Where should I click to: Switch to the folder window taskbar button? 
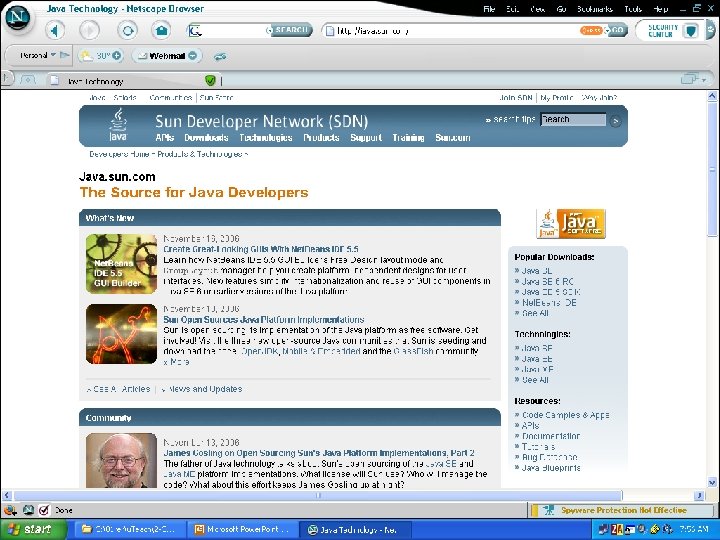[129, 529]
